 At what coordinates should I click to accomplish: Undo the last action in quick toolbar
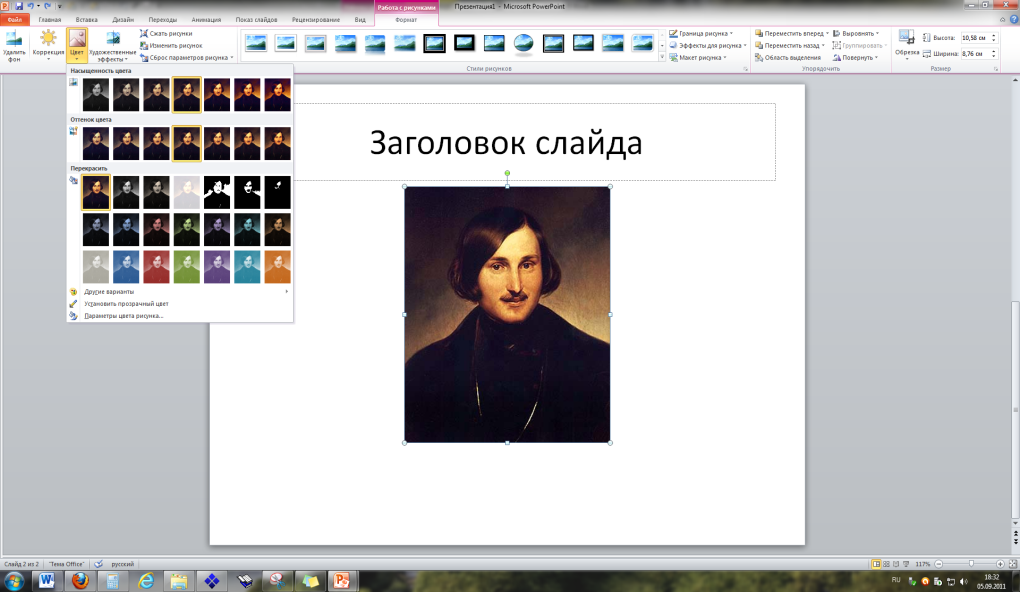click(30, 6)
